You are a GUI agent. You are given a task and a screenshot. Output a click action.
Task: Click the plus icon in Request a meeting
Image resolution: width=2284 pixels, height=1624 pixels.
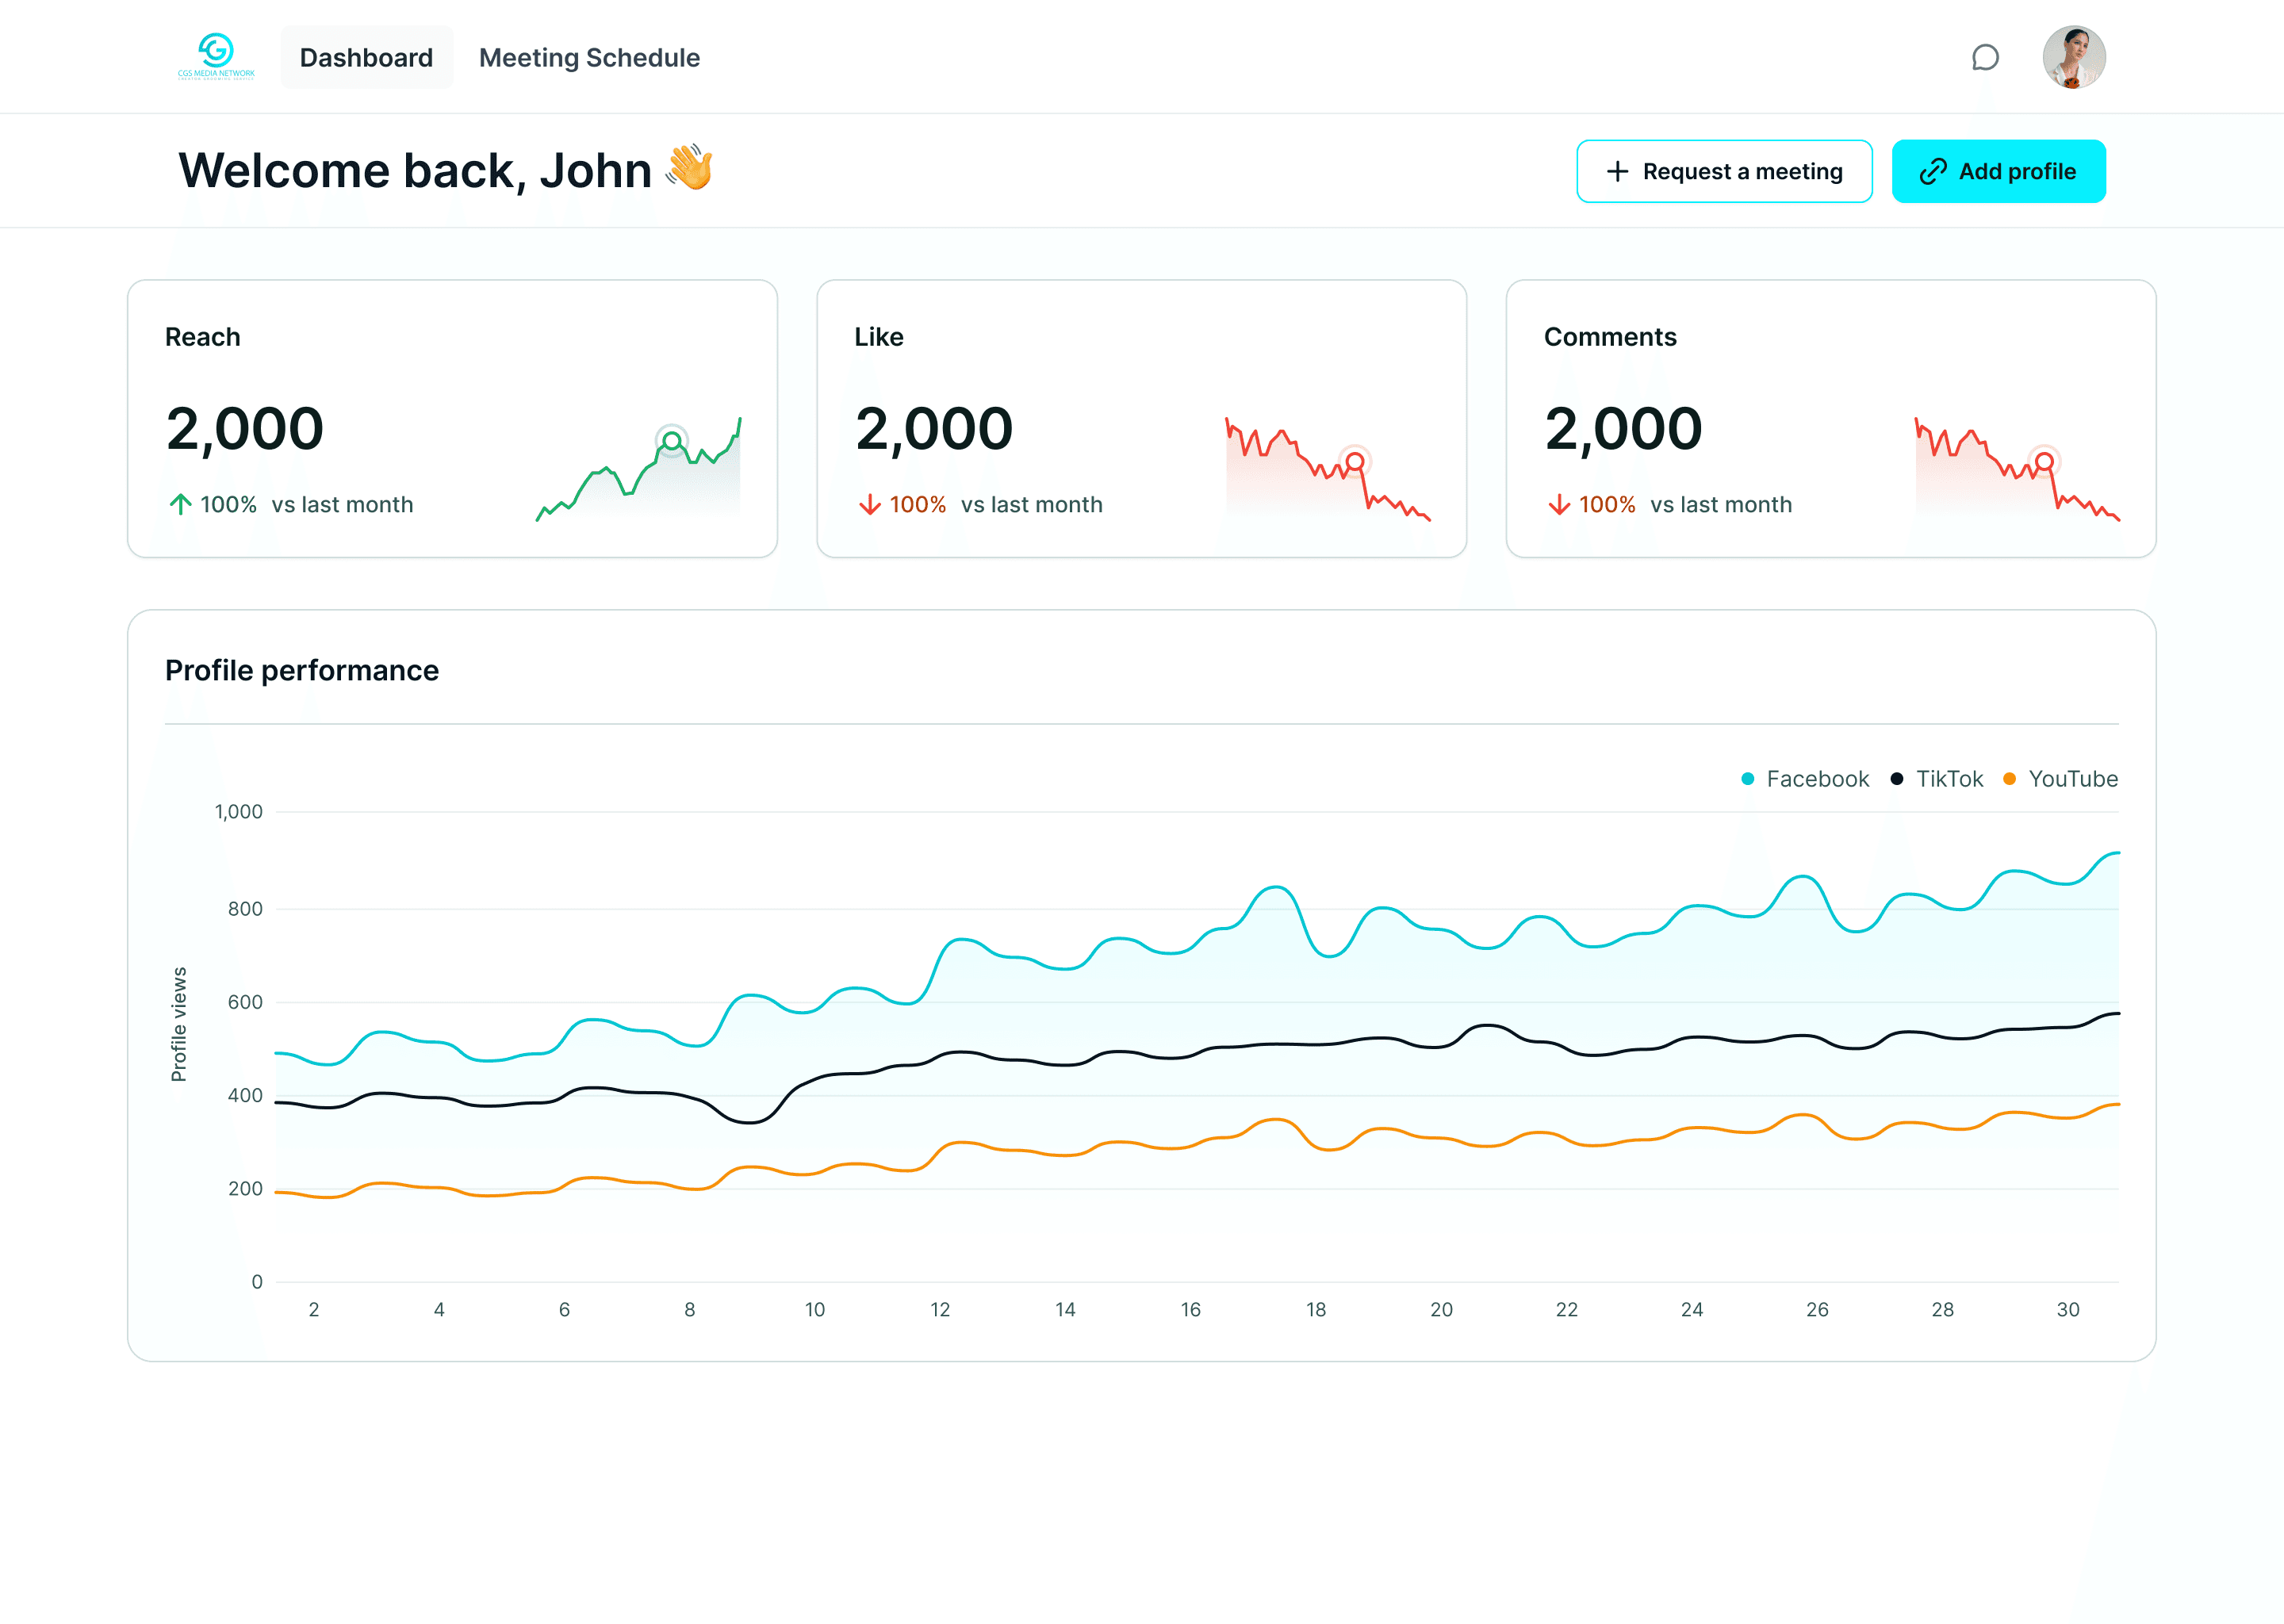click(x=1617, y=172)
